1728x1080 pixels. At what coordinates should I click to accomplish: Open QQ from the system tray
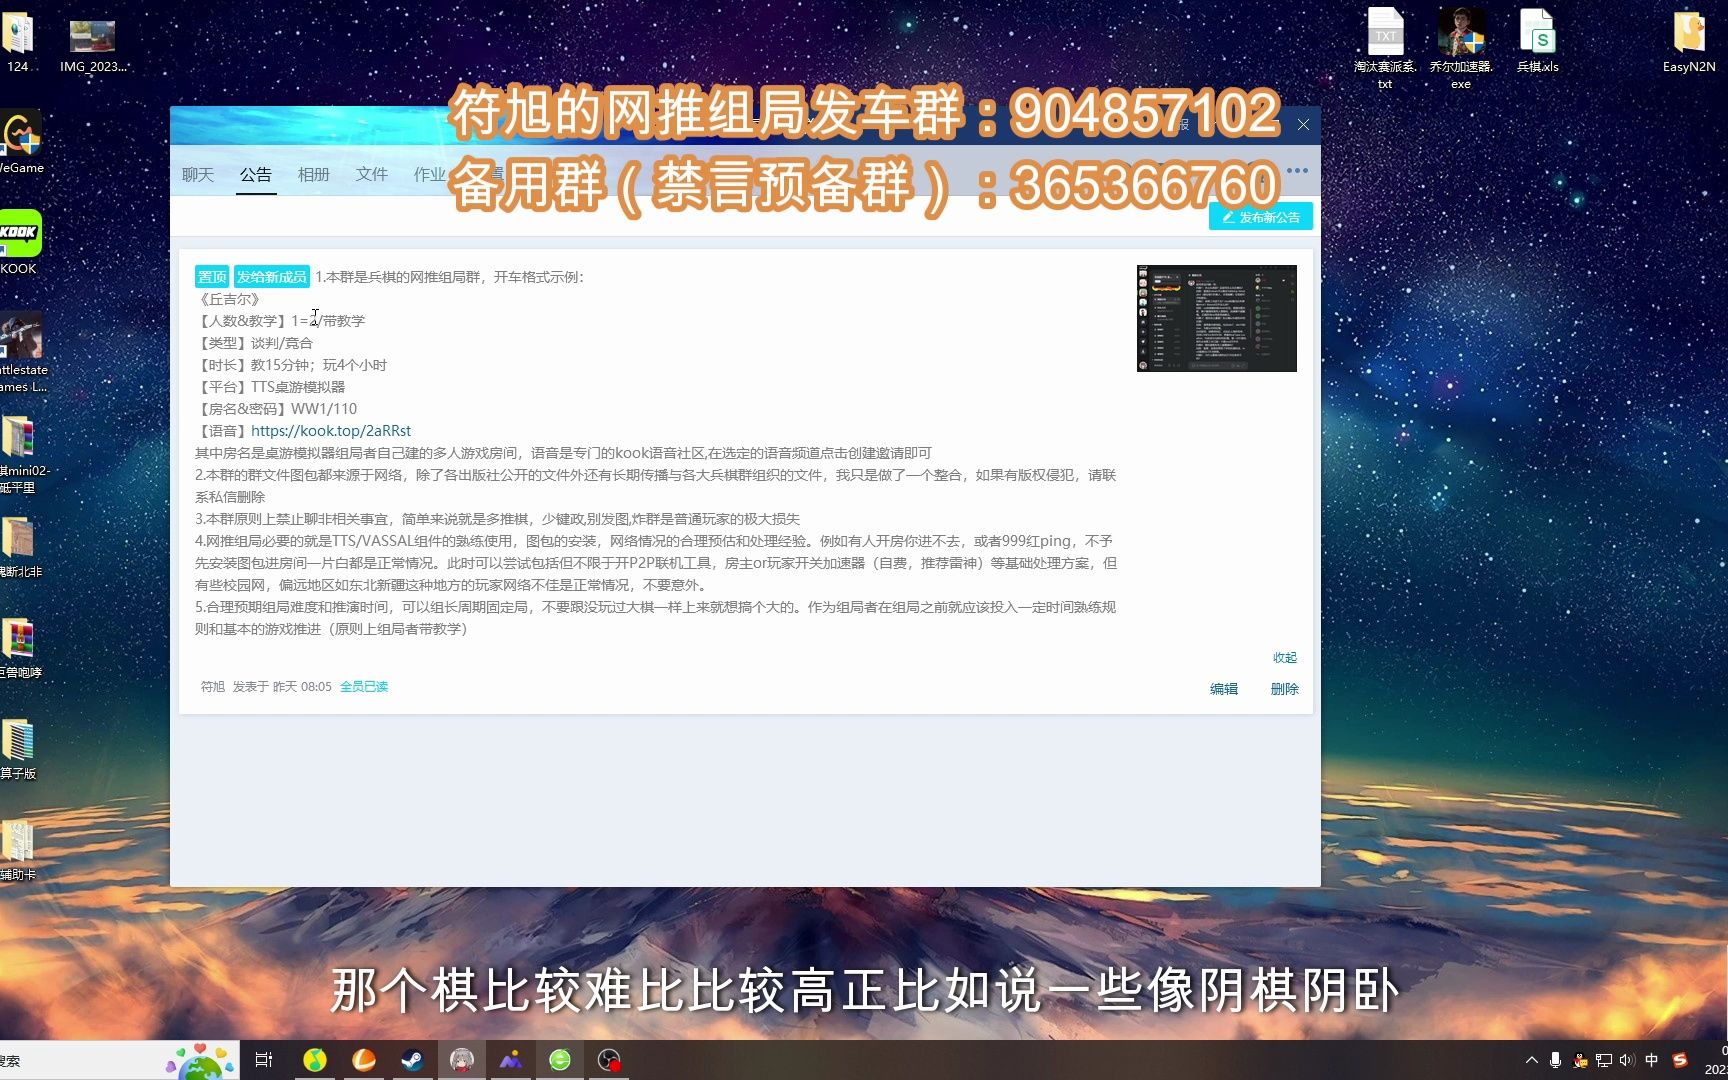tap(1580, 1060)
